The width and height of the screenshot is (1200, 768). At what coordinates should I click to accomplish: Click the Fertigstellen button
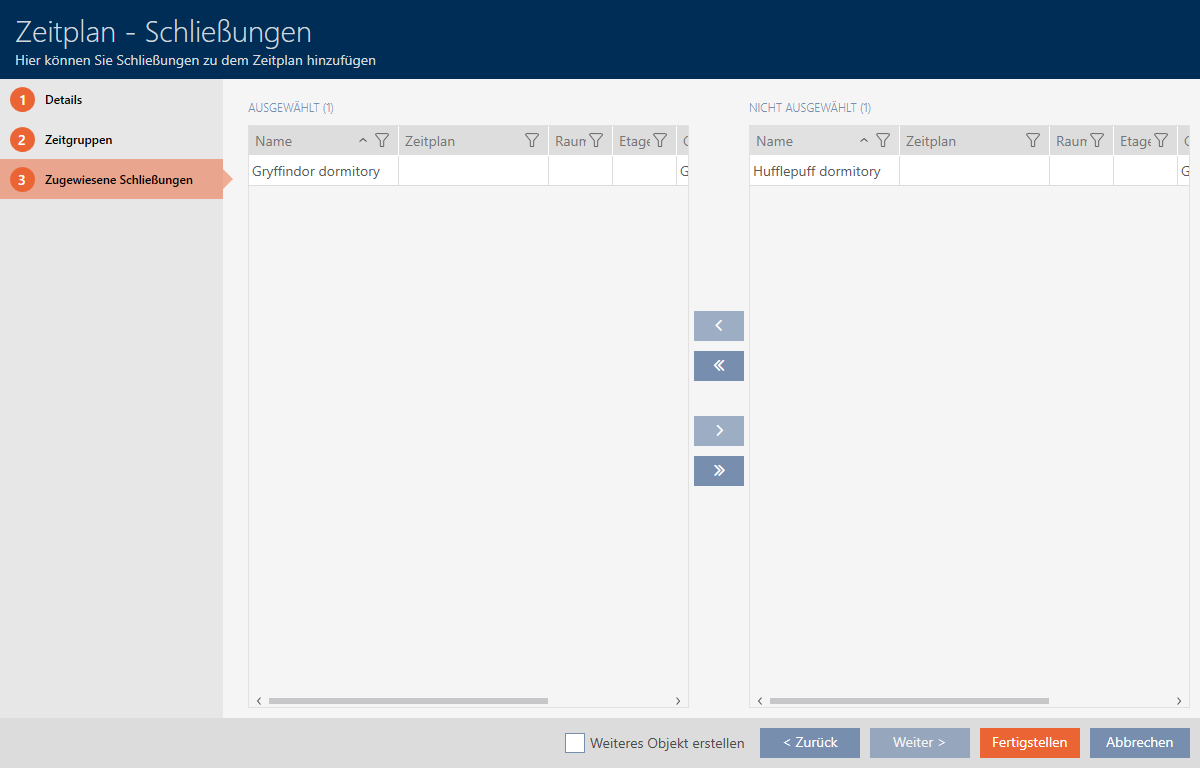pos(1029,743)
